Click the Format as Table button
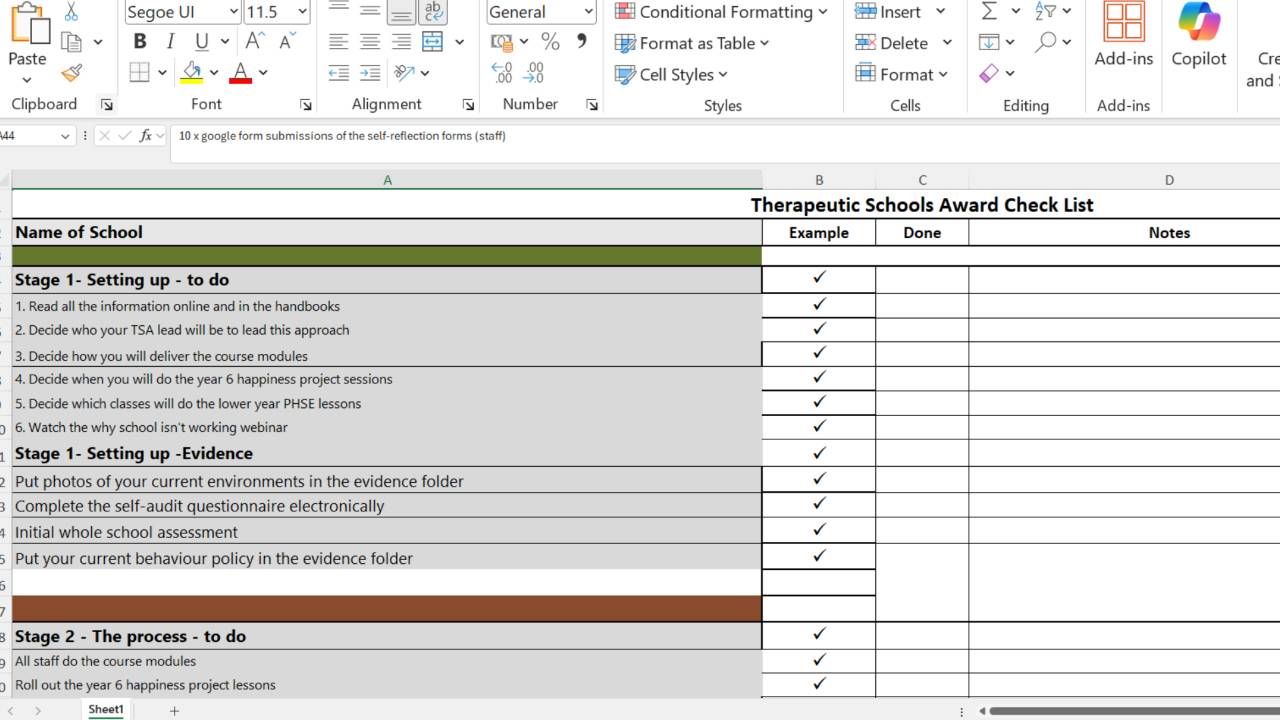The width and height of the screenshot is (1280, 720). coord(692,43)
